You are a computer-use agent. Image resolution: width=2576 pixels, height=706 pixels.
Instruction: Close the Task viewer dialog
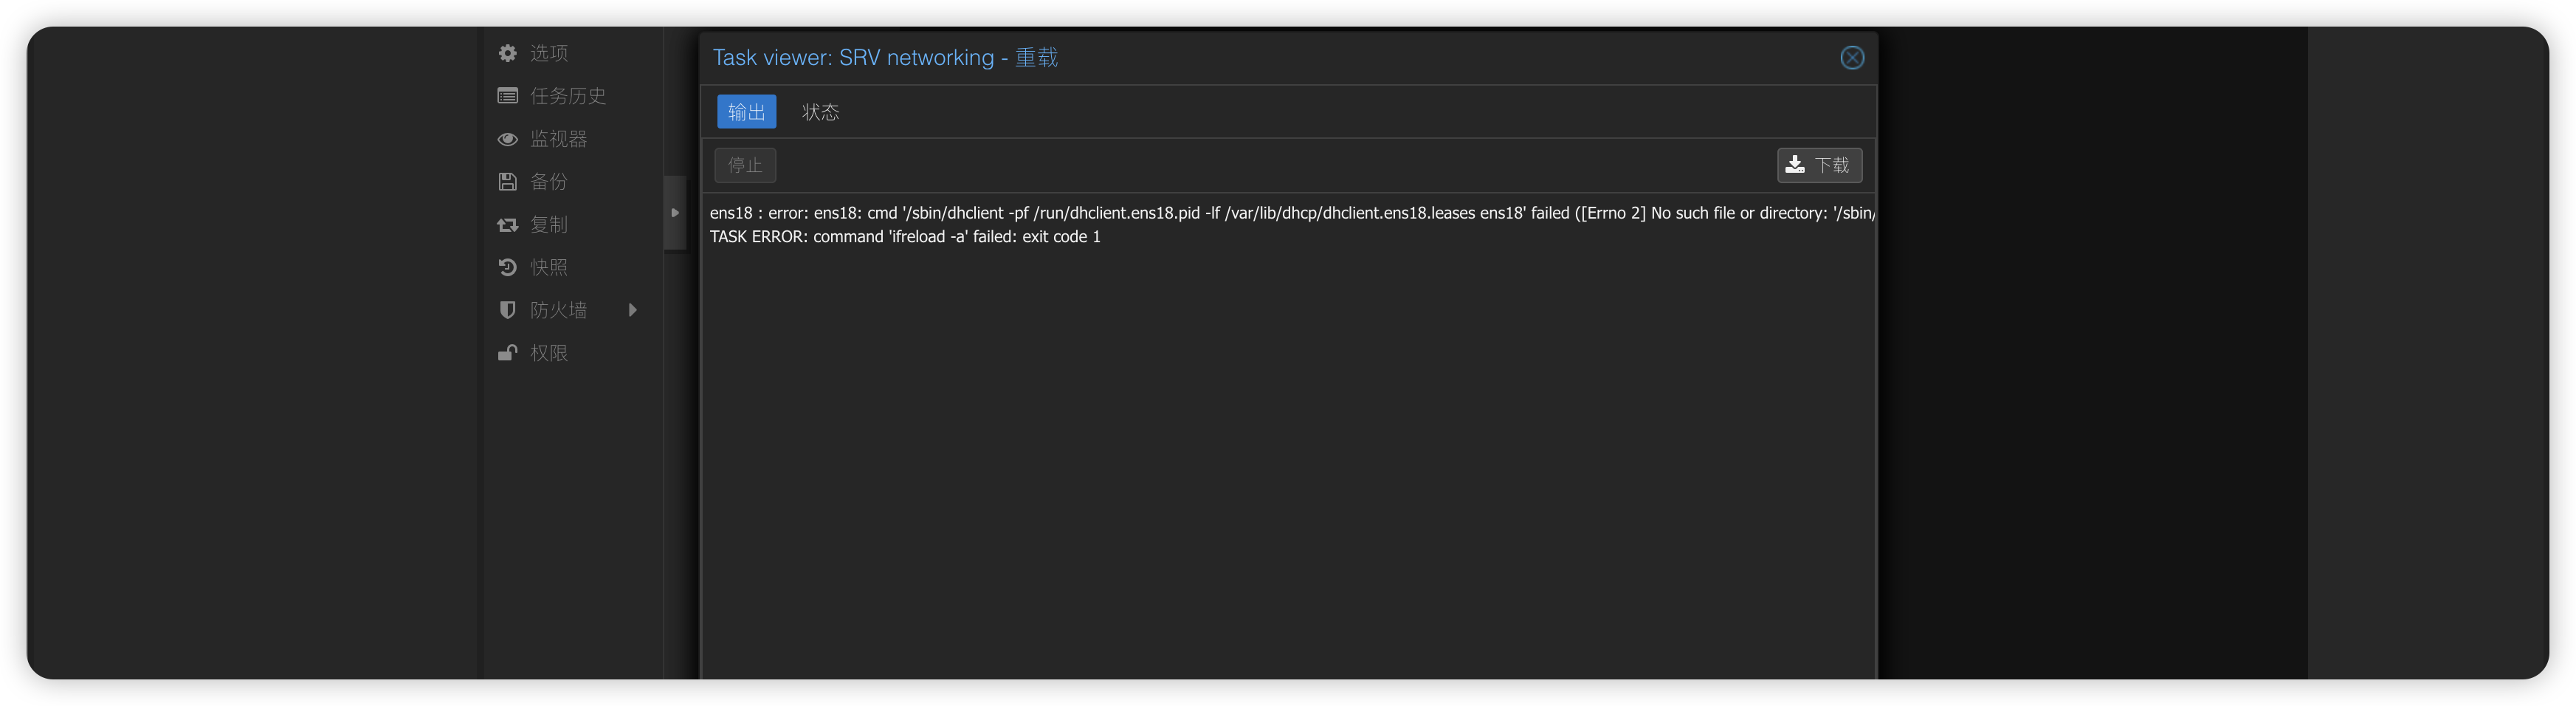click(x=1852, y=58)
